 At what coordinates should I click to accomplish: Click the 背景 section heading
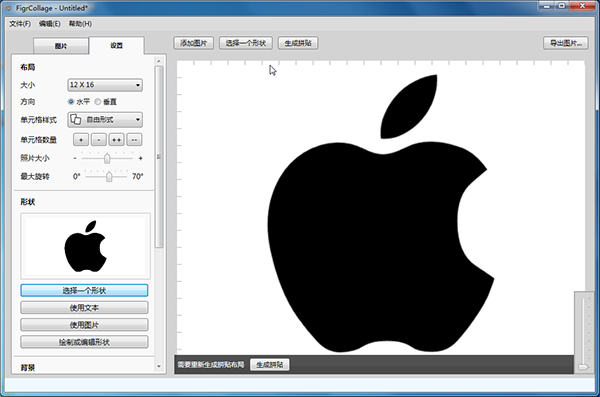(28, 368)
